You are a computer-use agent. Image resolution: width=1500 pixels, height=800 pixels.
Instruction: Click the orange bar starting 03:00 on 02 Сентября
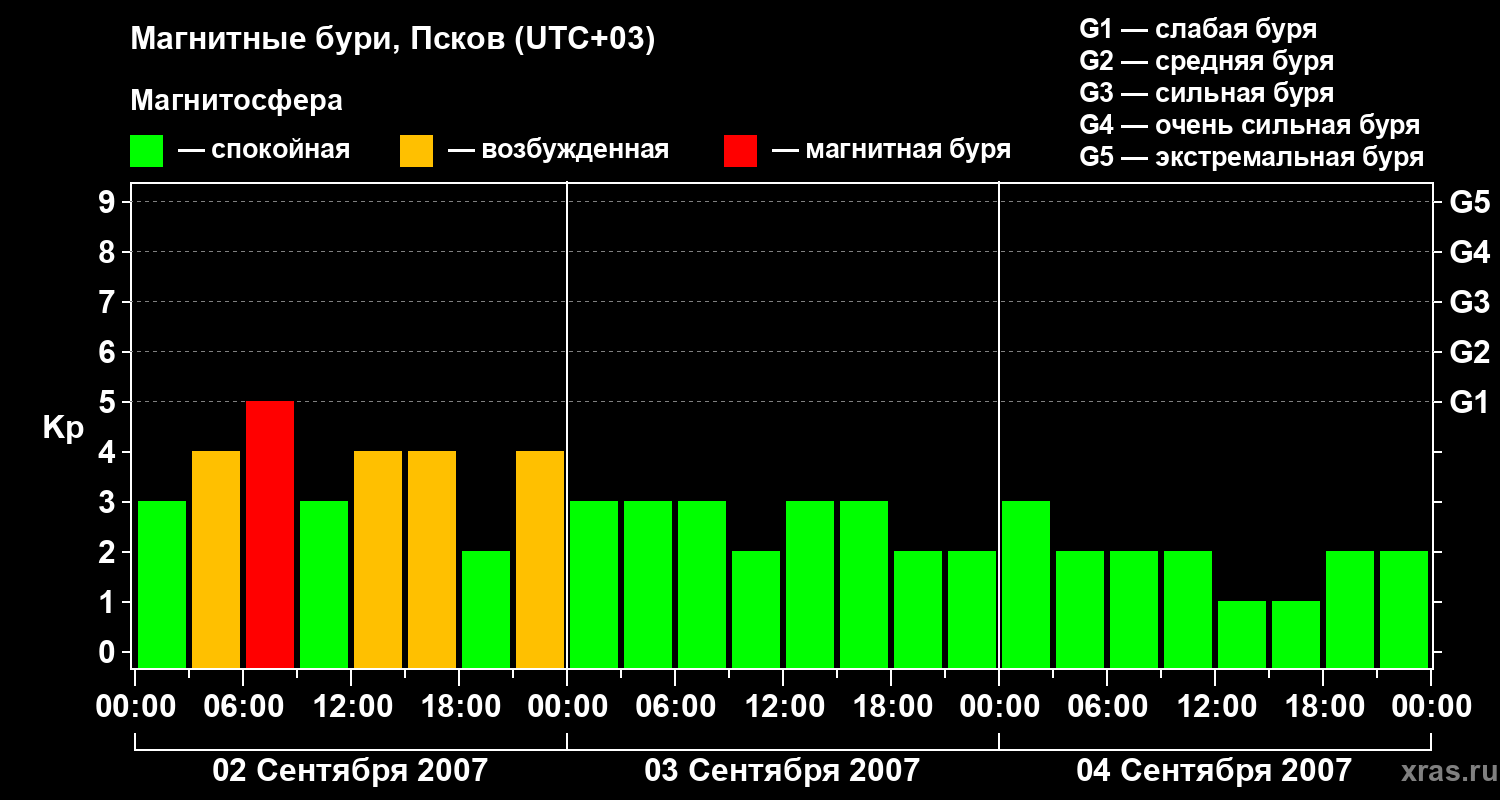[x=216, y=560]
